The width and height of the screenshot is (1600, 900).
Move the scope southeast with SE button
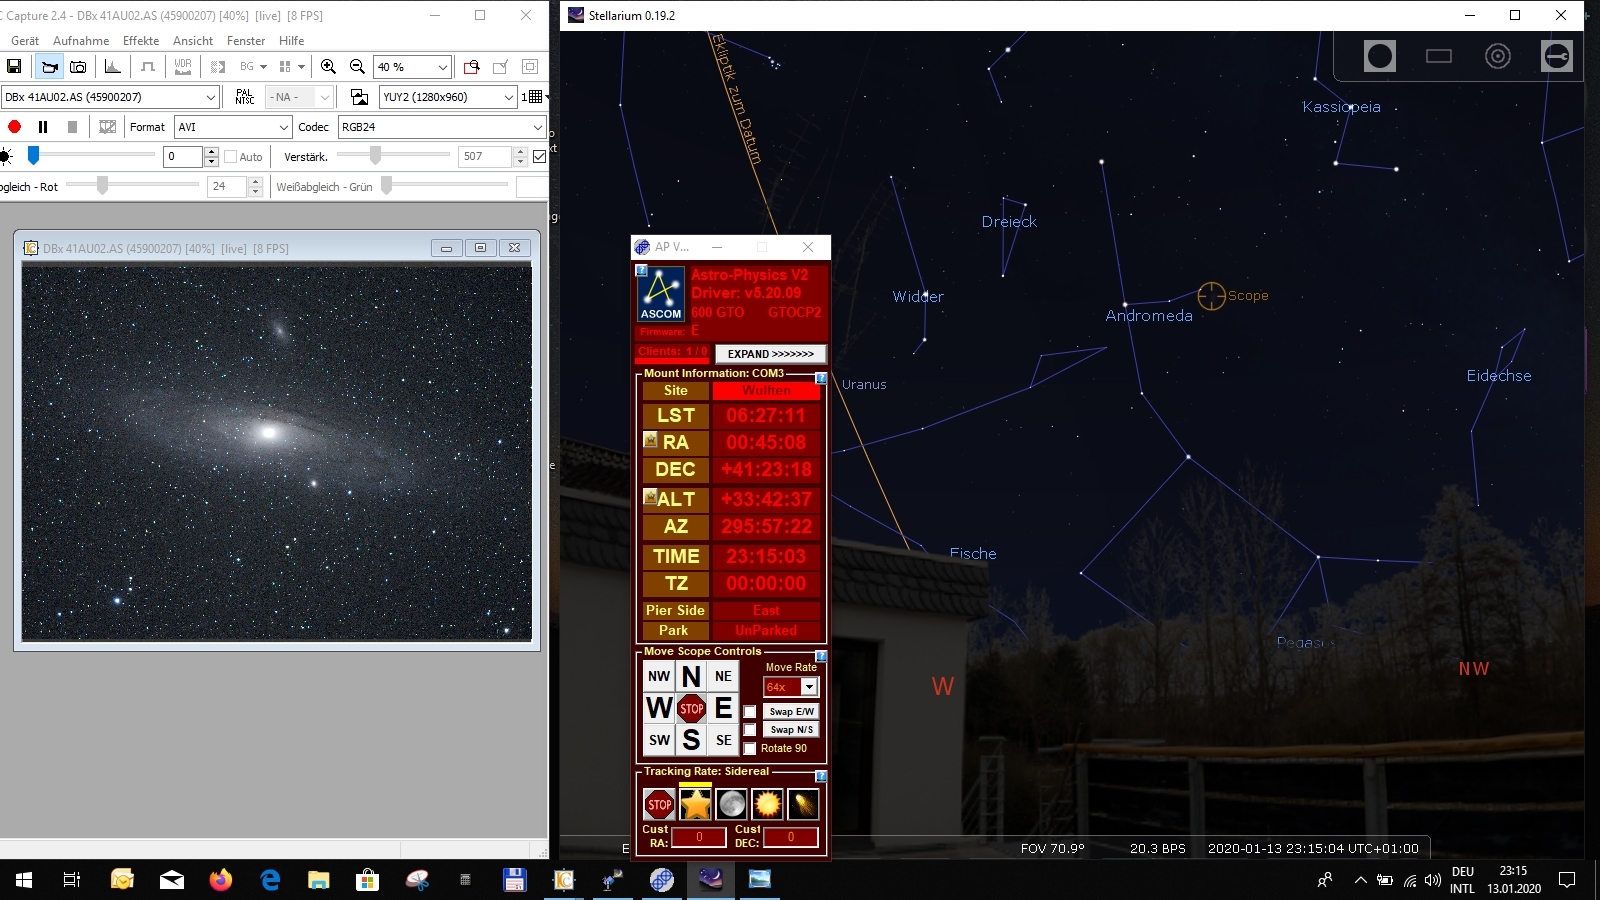pos(723,741)
